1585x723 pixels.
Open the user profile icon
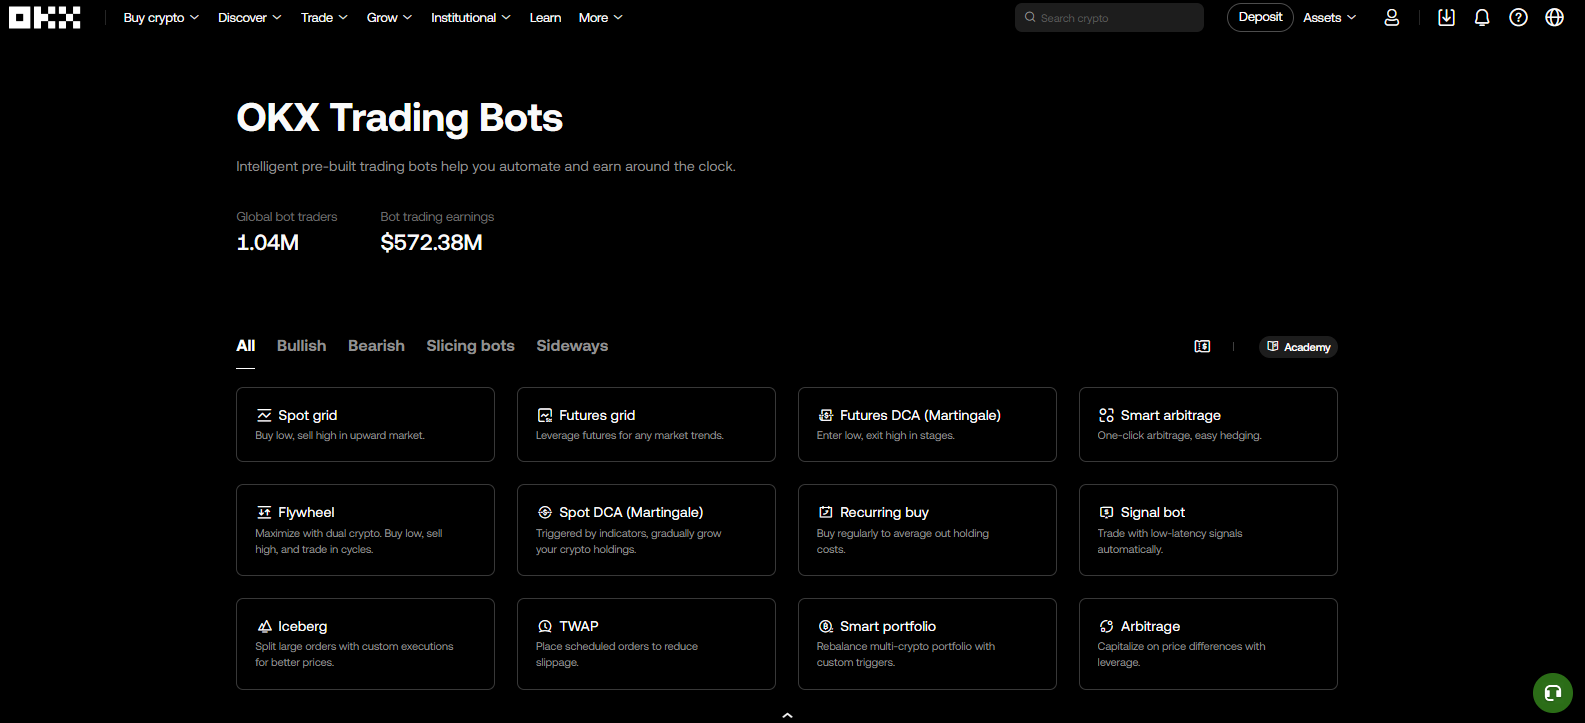(x=1391, y=18)
